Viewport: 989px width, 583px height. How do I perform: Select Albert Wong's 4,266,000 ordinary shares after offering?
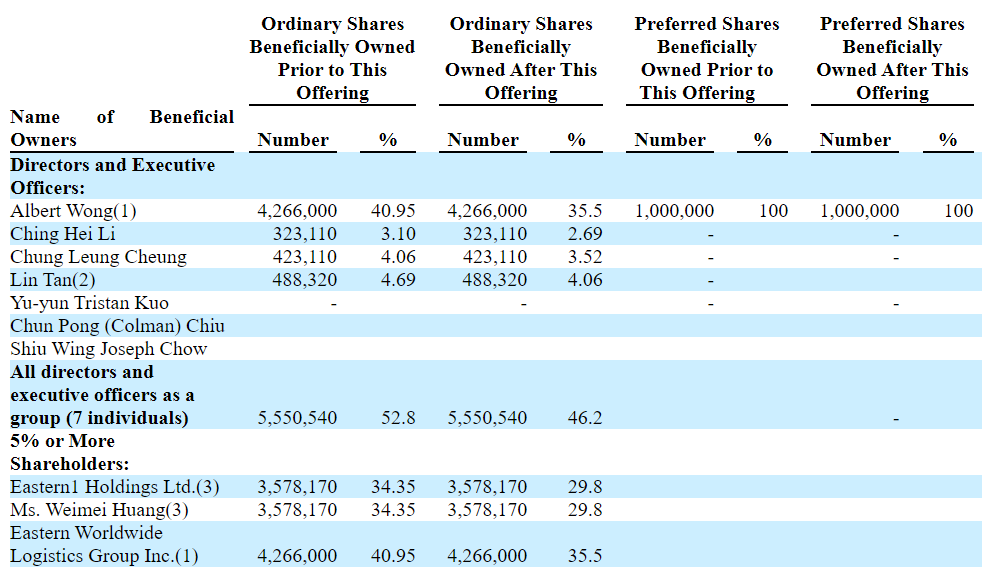pyautogui.click(x=487, y=211)
